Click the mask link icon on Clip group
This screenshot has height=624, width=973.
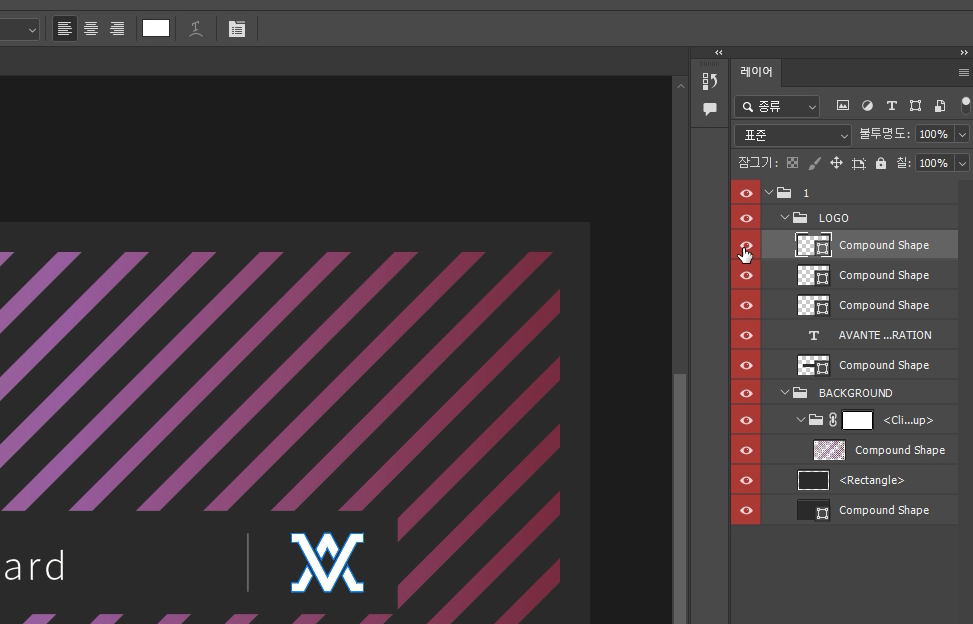[833, 420]
